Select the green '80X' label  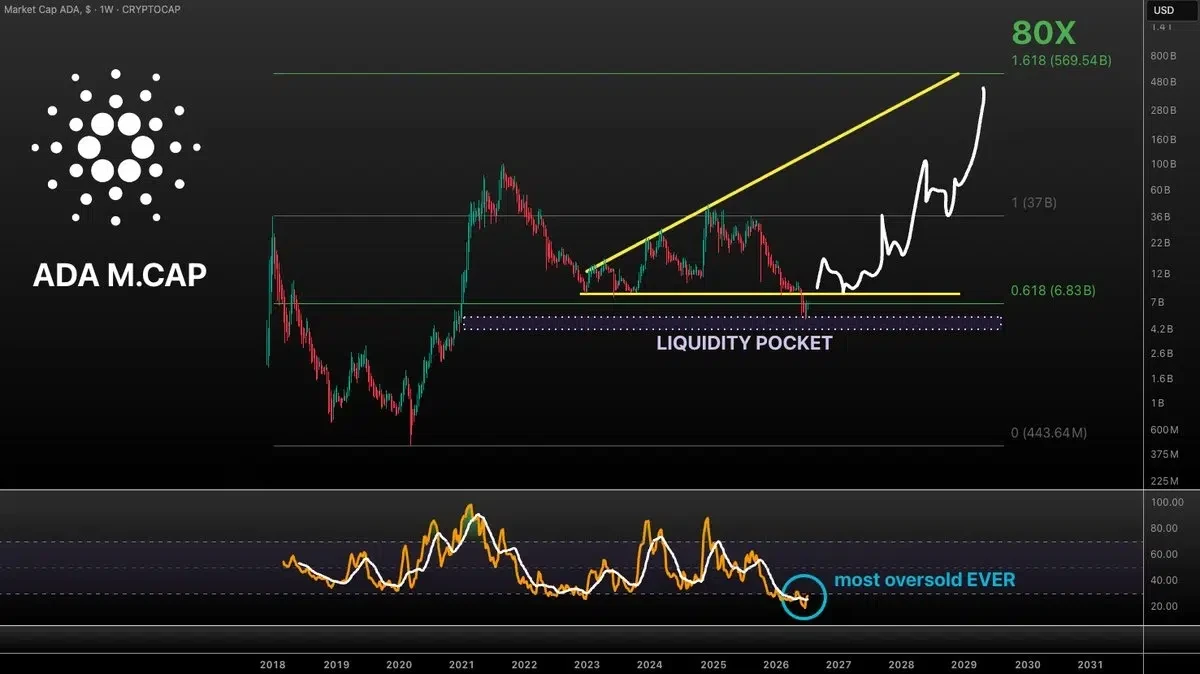point(1044,33)
